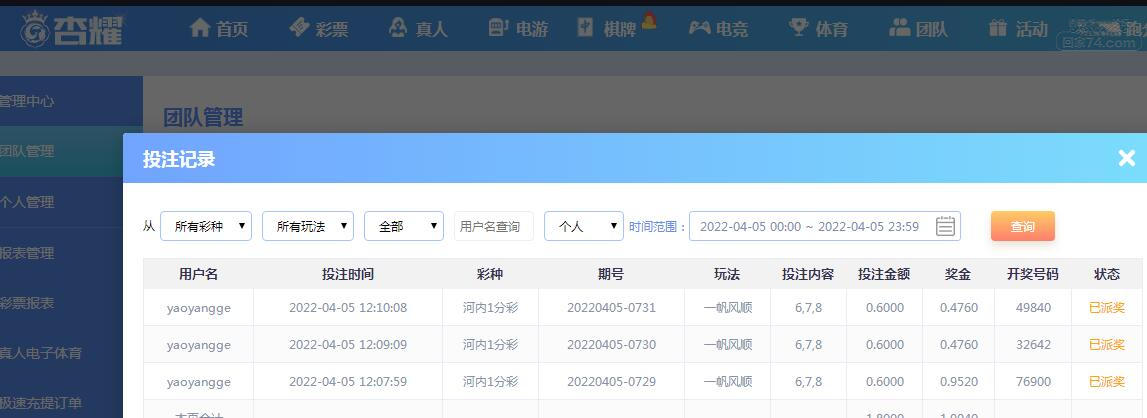Click the 期号 column header

coord(611,274)
